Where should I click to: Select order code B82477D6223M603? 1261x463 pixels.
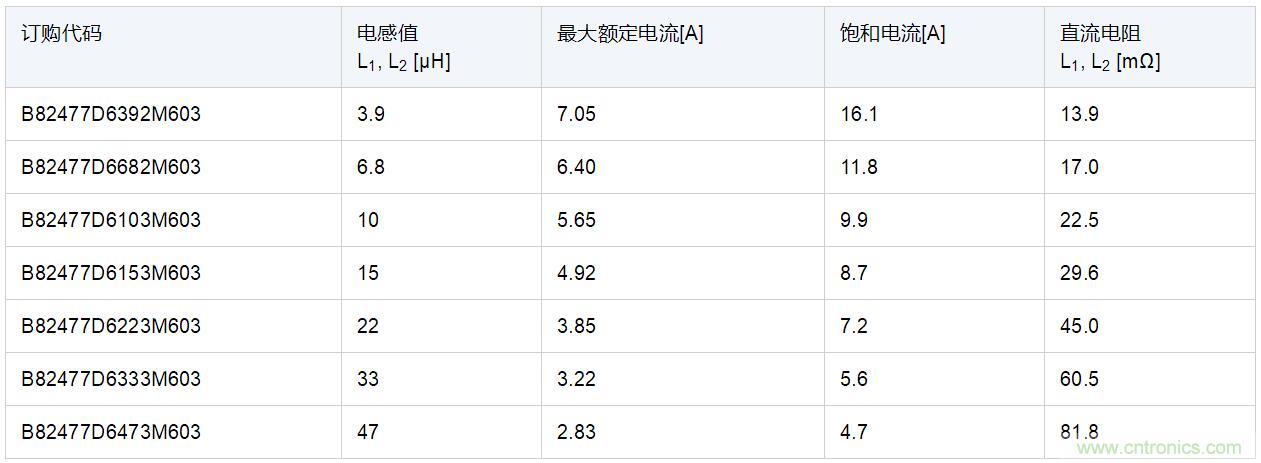click(111, 326)
